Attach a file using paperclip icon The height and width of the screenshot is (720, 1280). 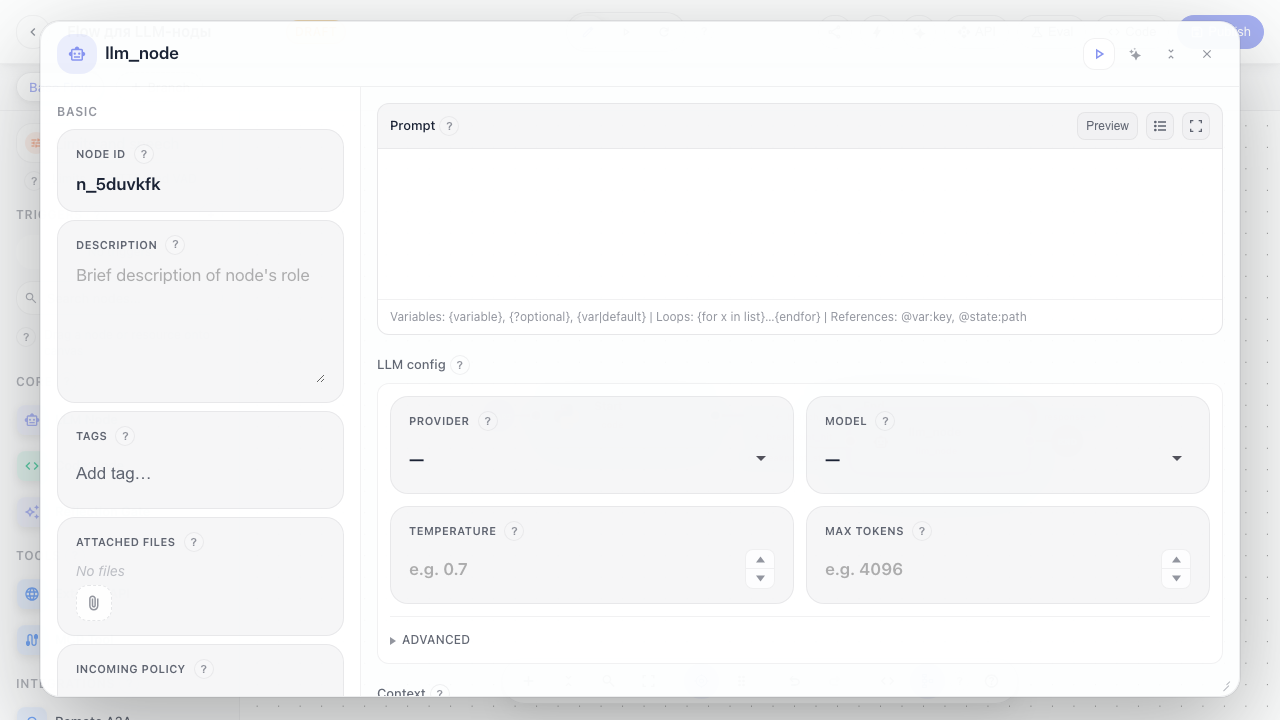tap(94, 603)
